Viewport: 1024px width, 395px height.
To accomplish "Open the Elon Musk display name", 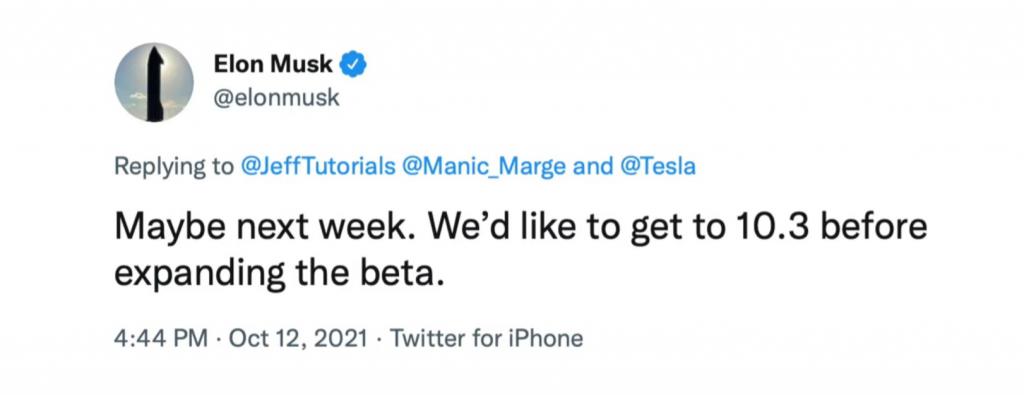I will (274, 65).
